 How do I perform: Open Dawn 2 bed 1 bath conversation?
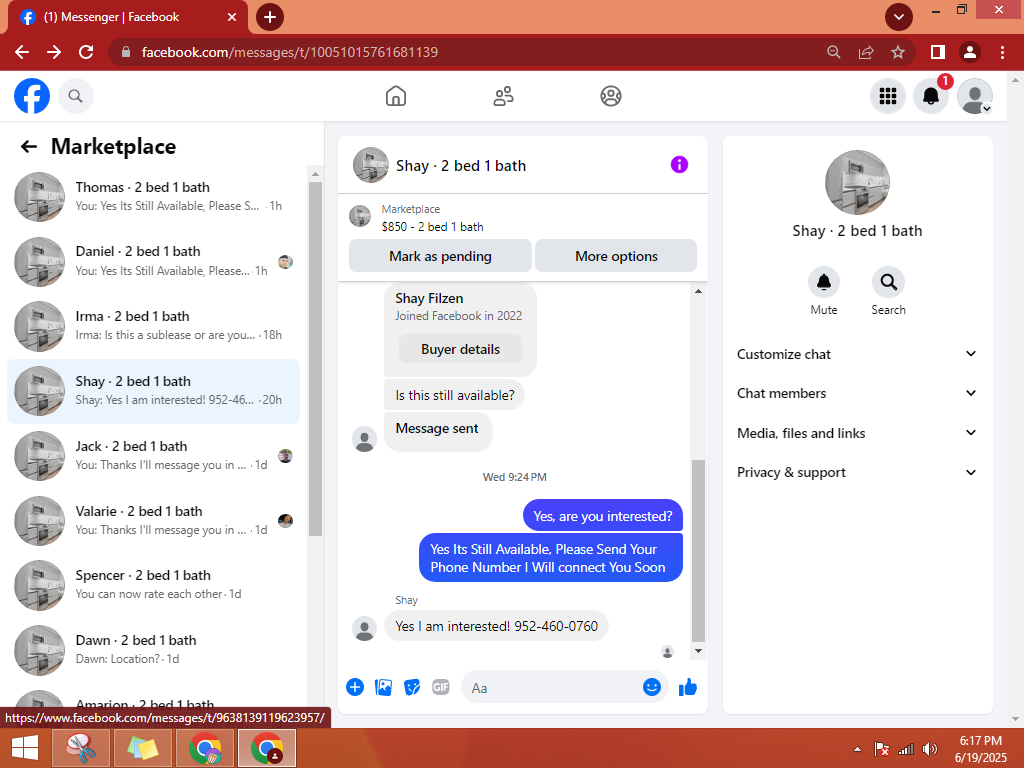pyautogui.click(x=153, y=650)
